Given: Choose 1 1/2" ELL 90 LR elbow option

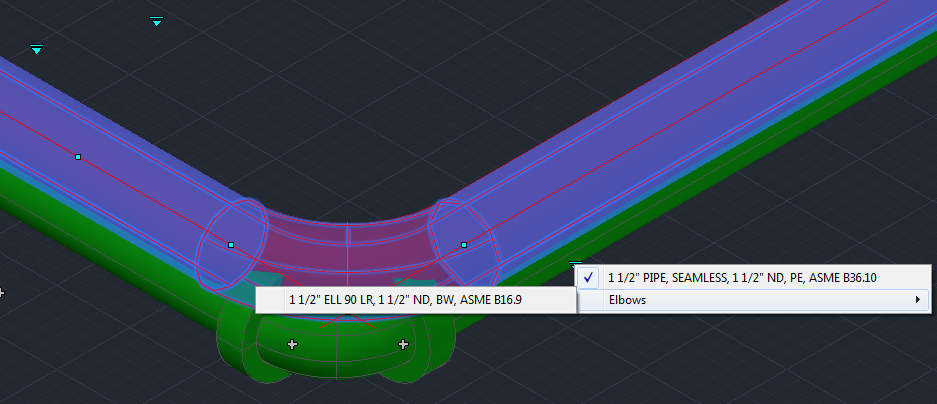Looking at the screenshot, I should [415, 300].
